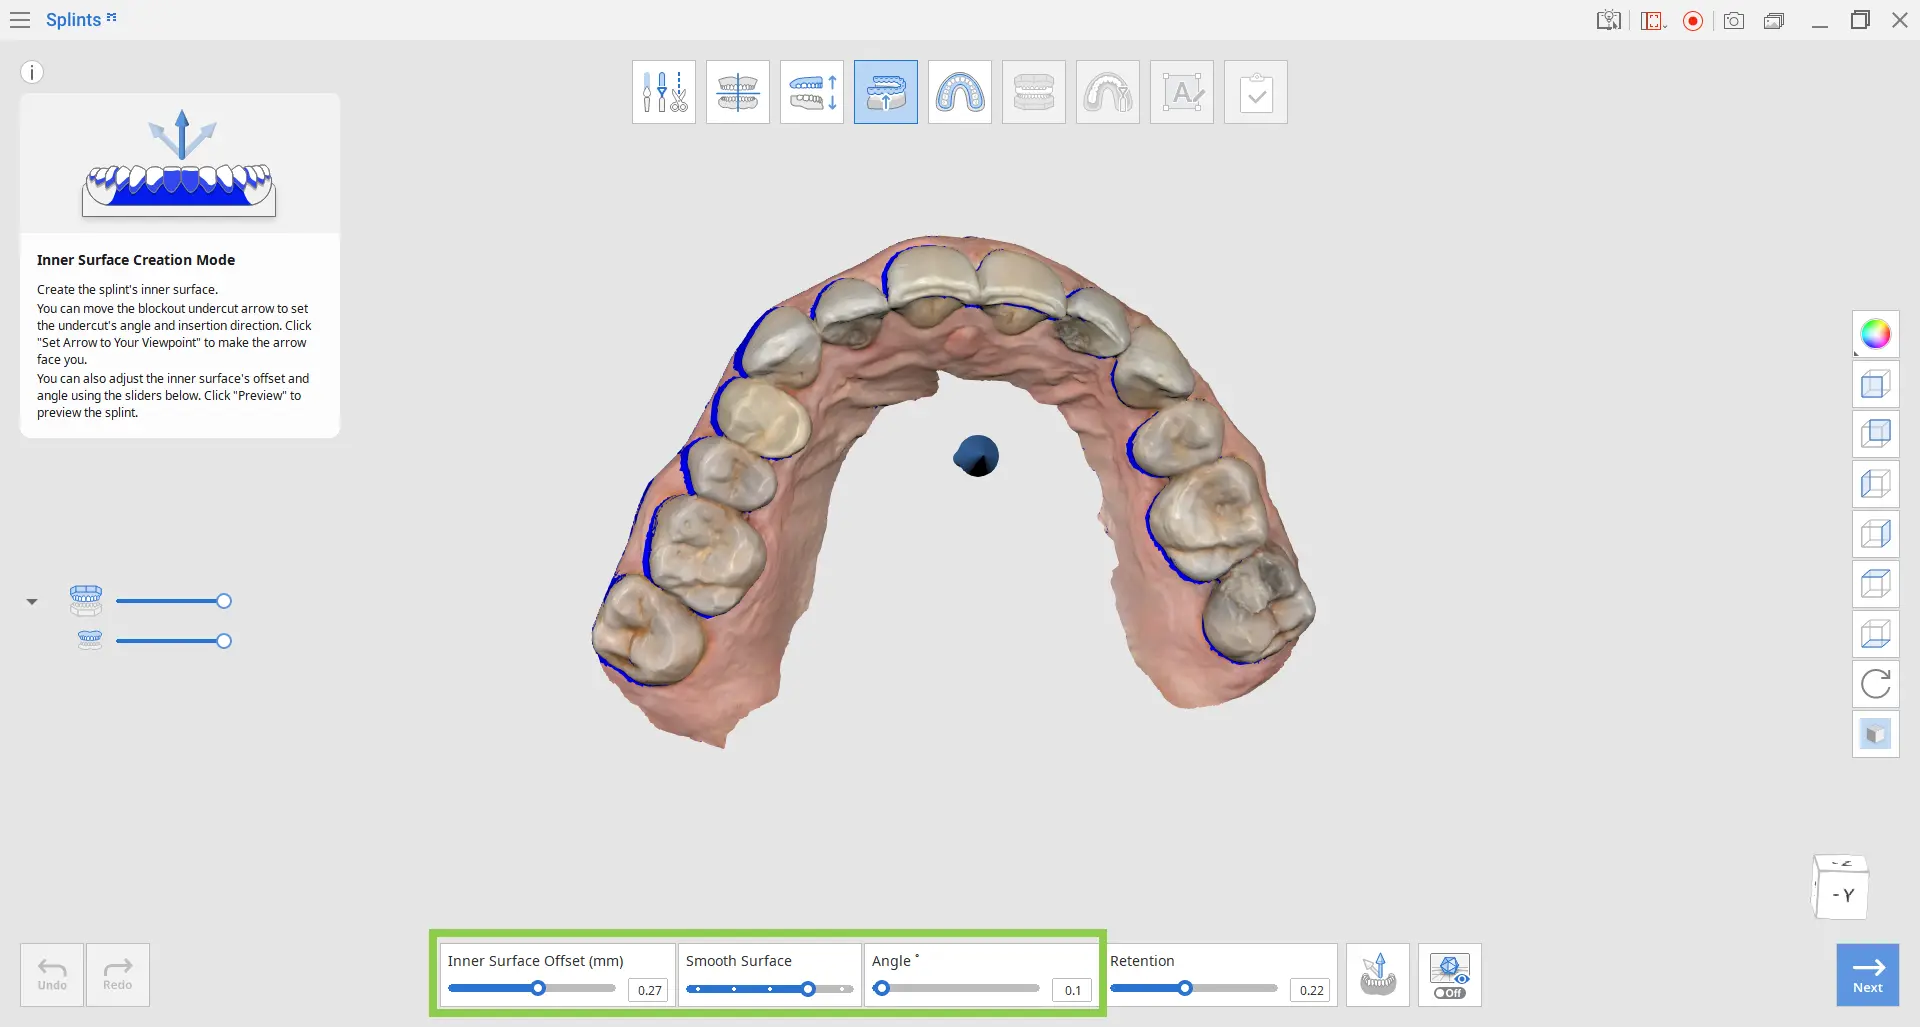Open the hamburger menu beside Splints

coord(20,20)
